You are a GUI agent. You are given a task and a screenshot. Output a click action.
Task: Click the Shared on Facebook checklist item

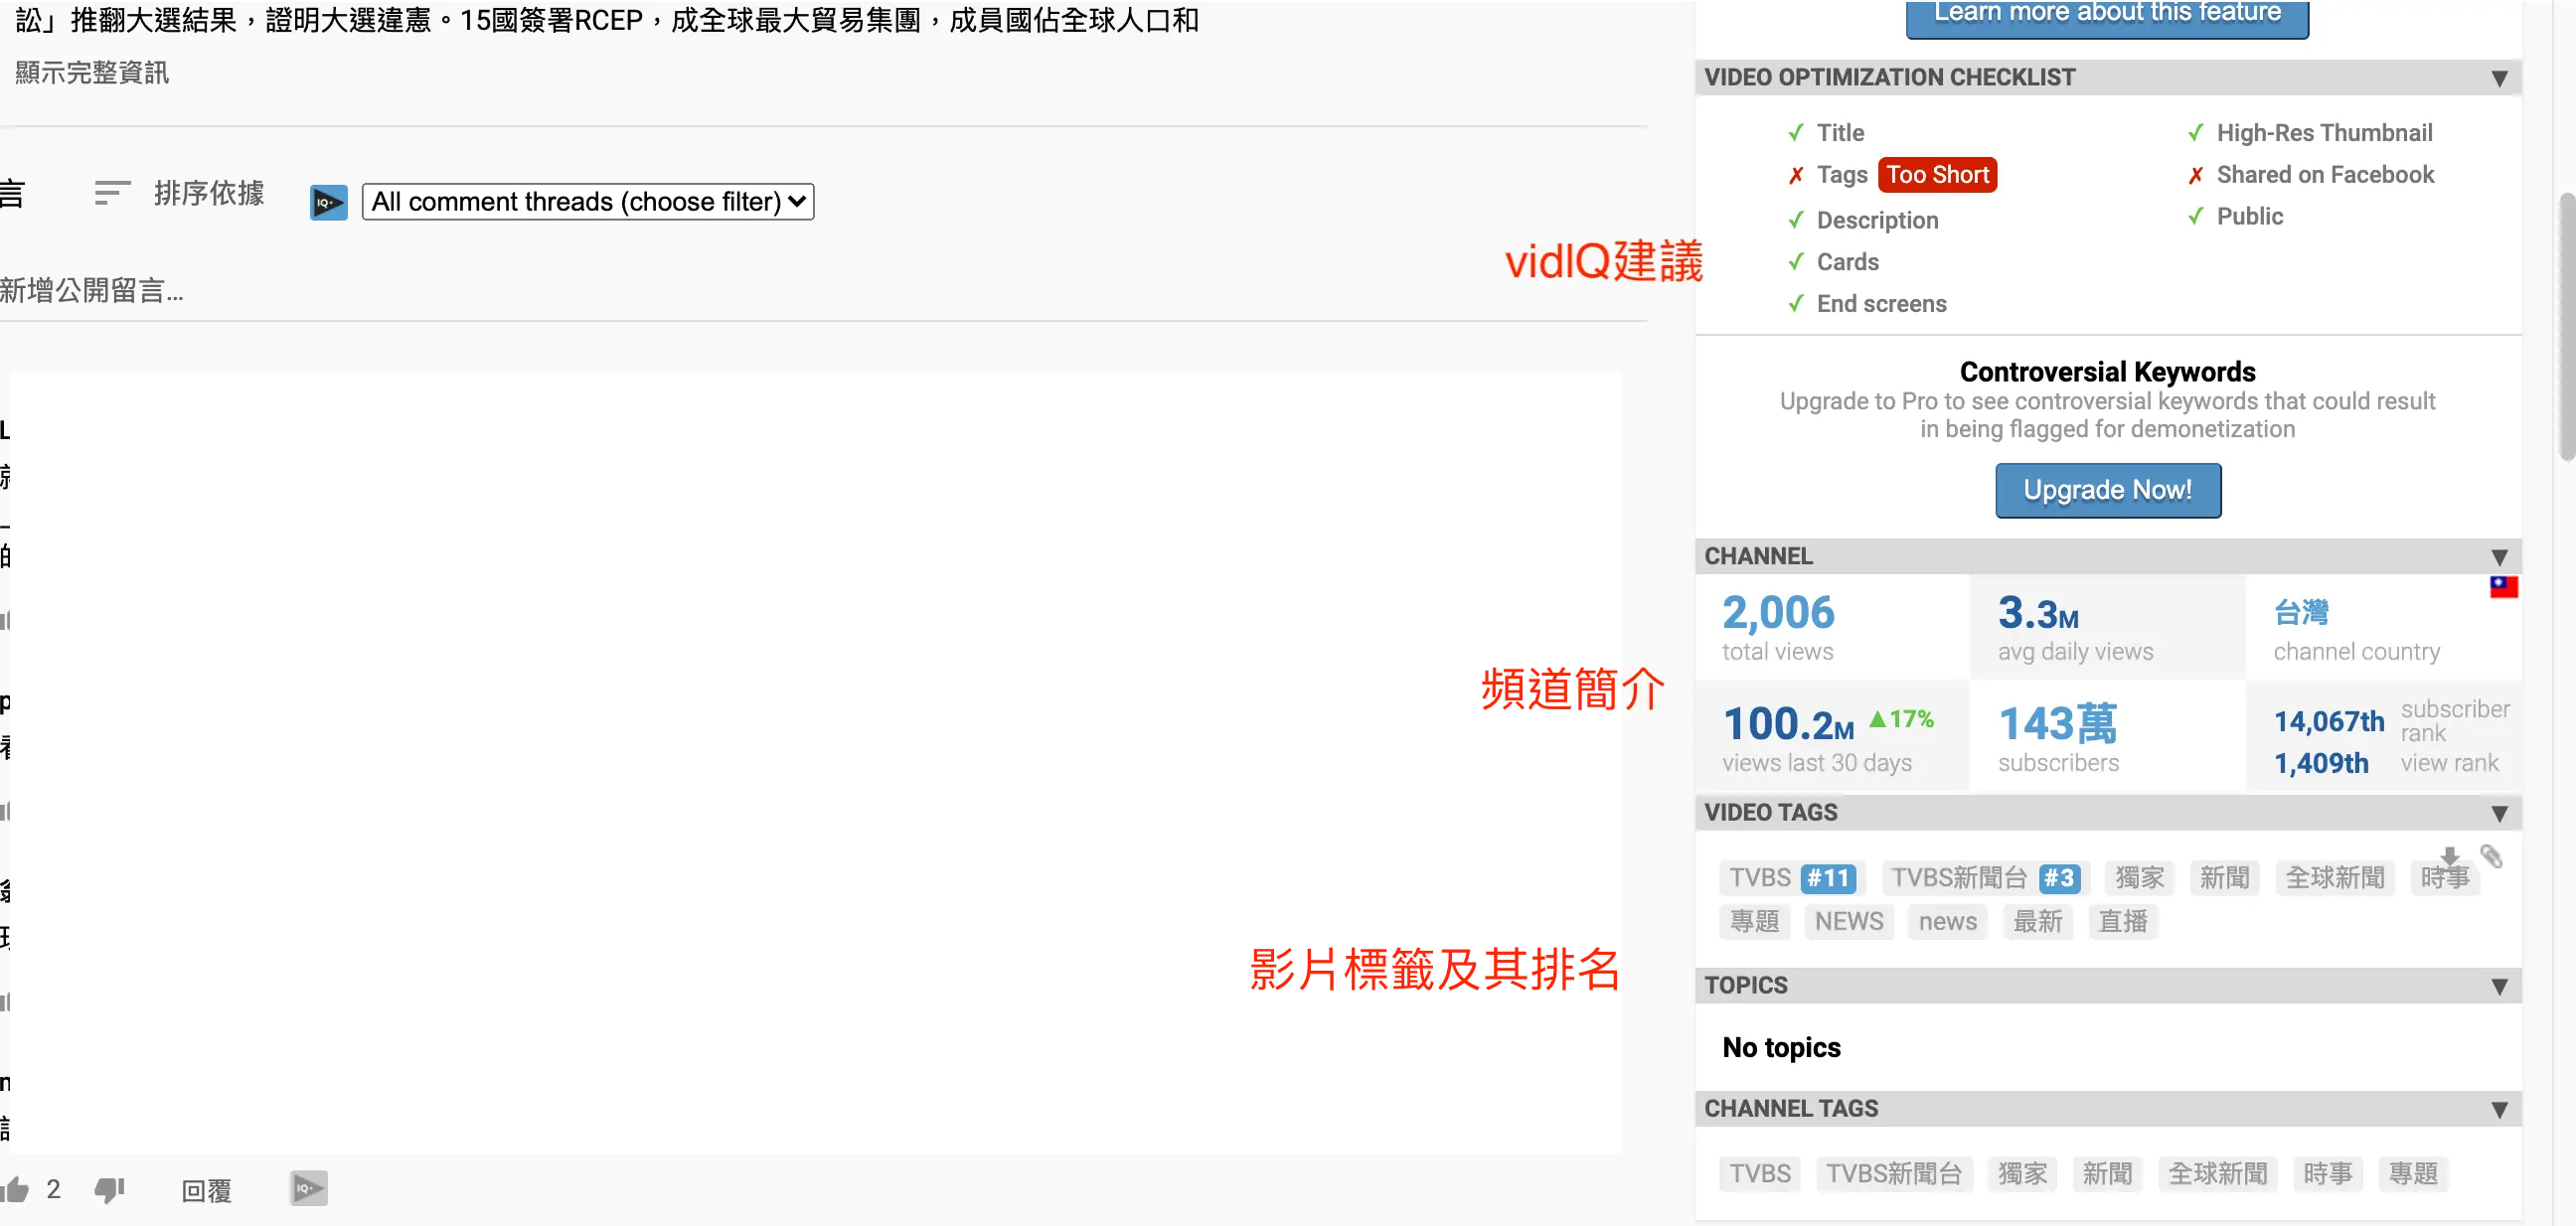(2324, 175)
